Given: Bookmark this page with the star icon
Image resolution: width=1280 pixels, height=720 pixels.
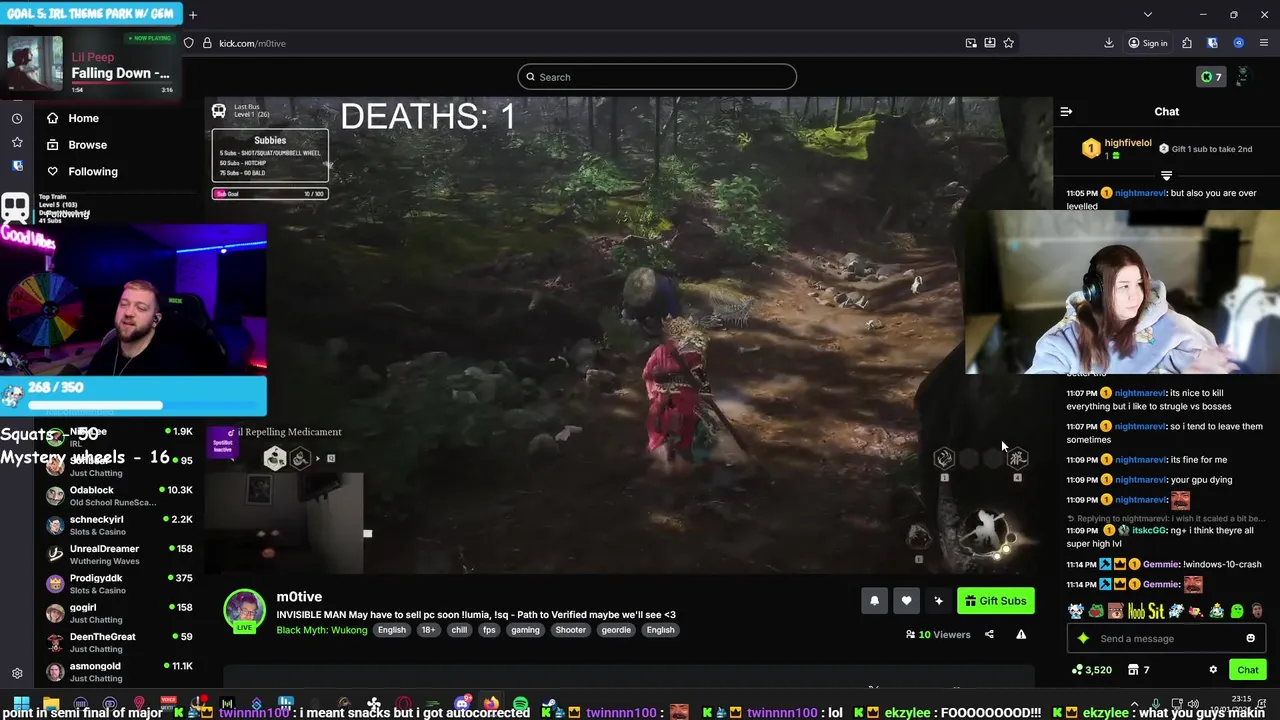Looking at the screenshot, I should point(1008,43).
